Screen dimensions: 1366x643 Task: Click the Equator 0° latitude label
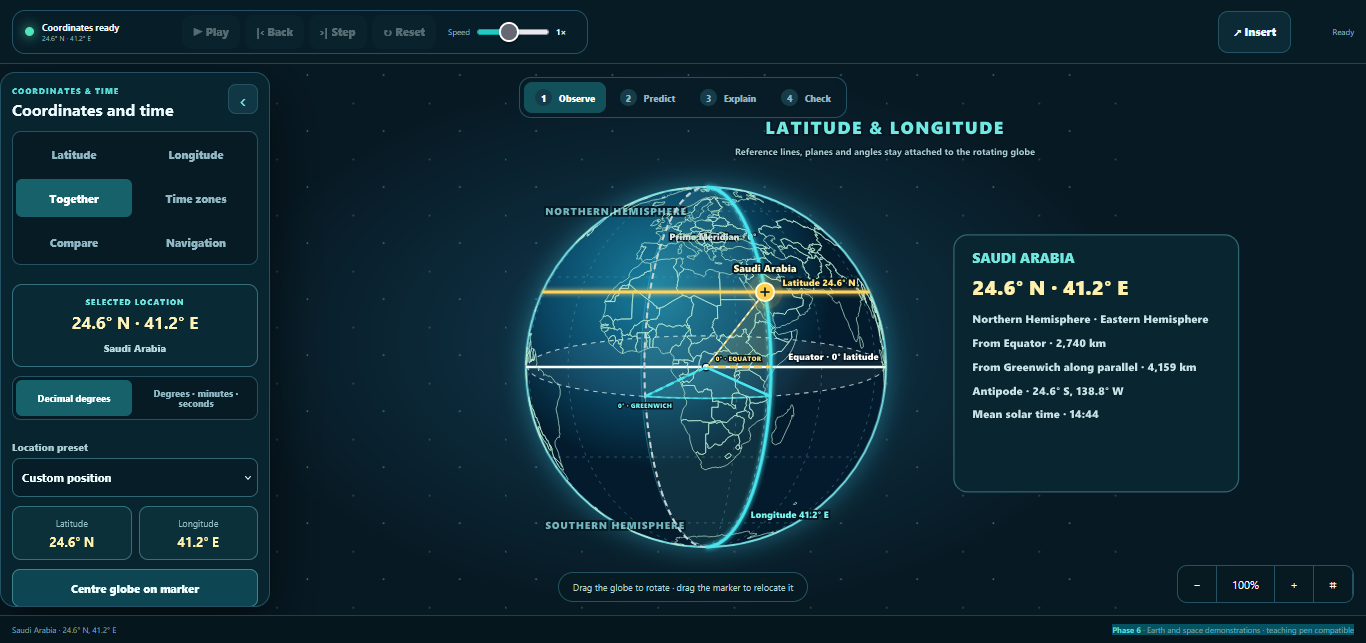(x=833, y=357)
